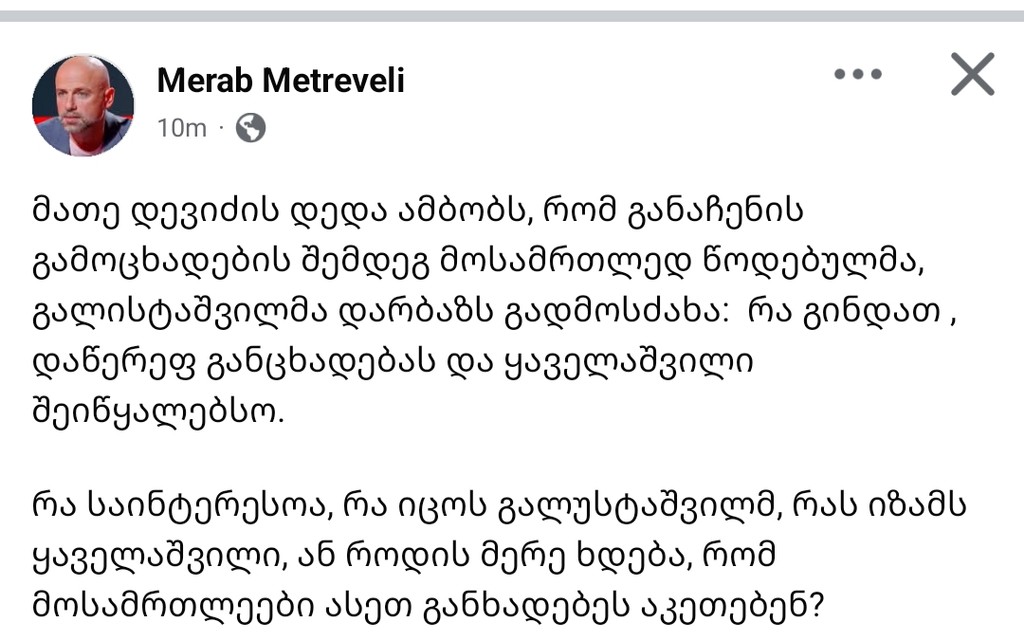The image size is (1024, 640).
Task: Open the Merab Metreveli profile name link
Action: [x=281, y=80]
